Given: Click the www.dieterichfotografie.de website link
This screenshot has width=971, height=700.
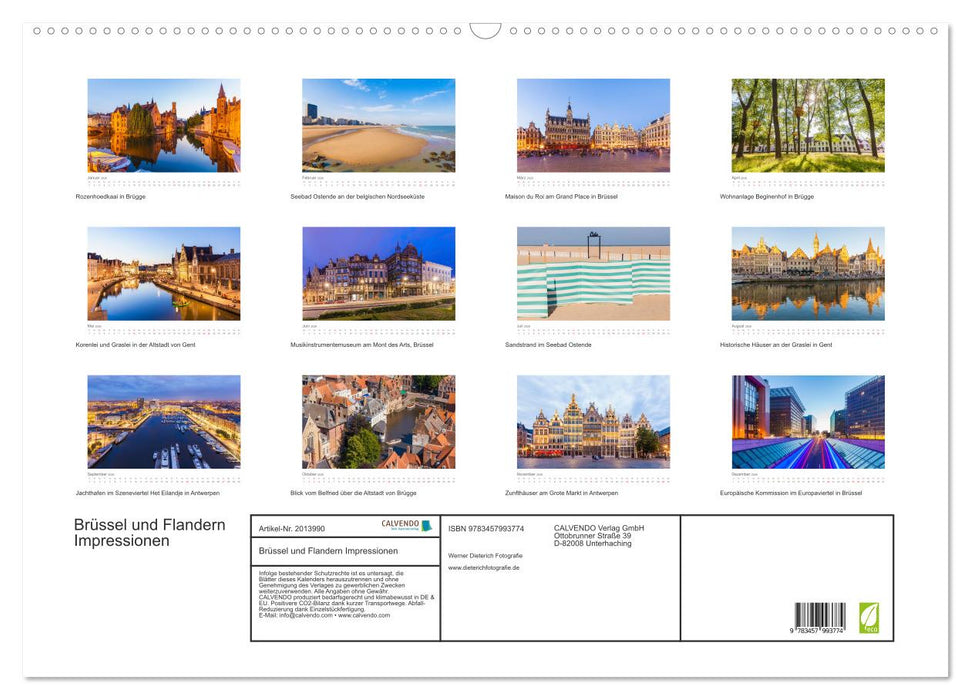Looking at the screenshot, I should click(x=484, y=567).
